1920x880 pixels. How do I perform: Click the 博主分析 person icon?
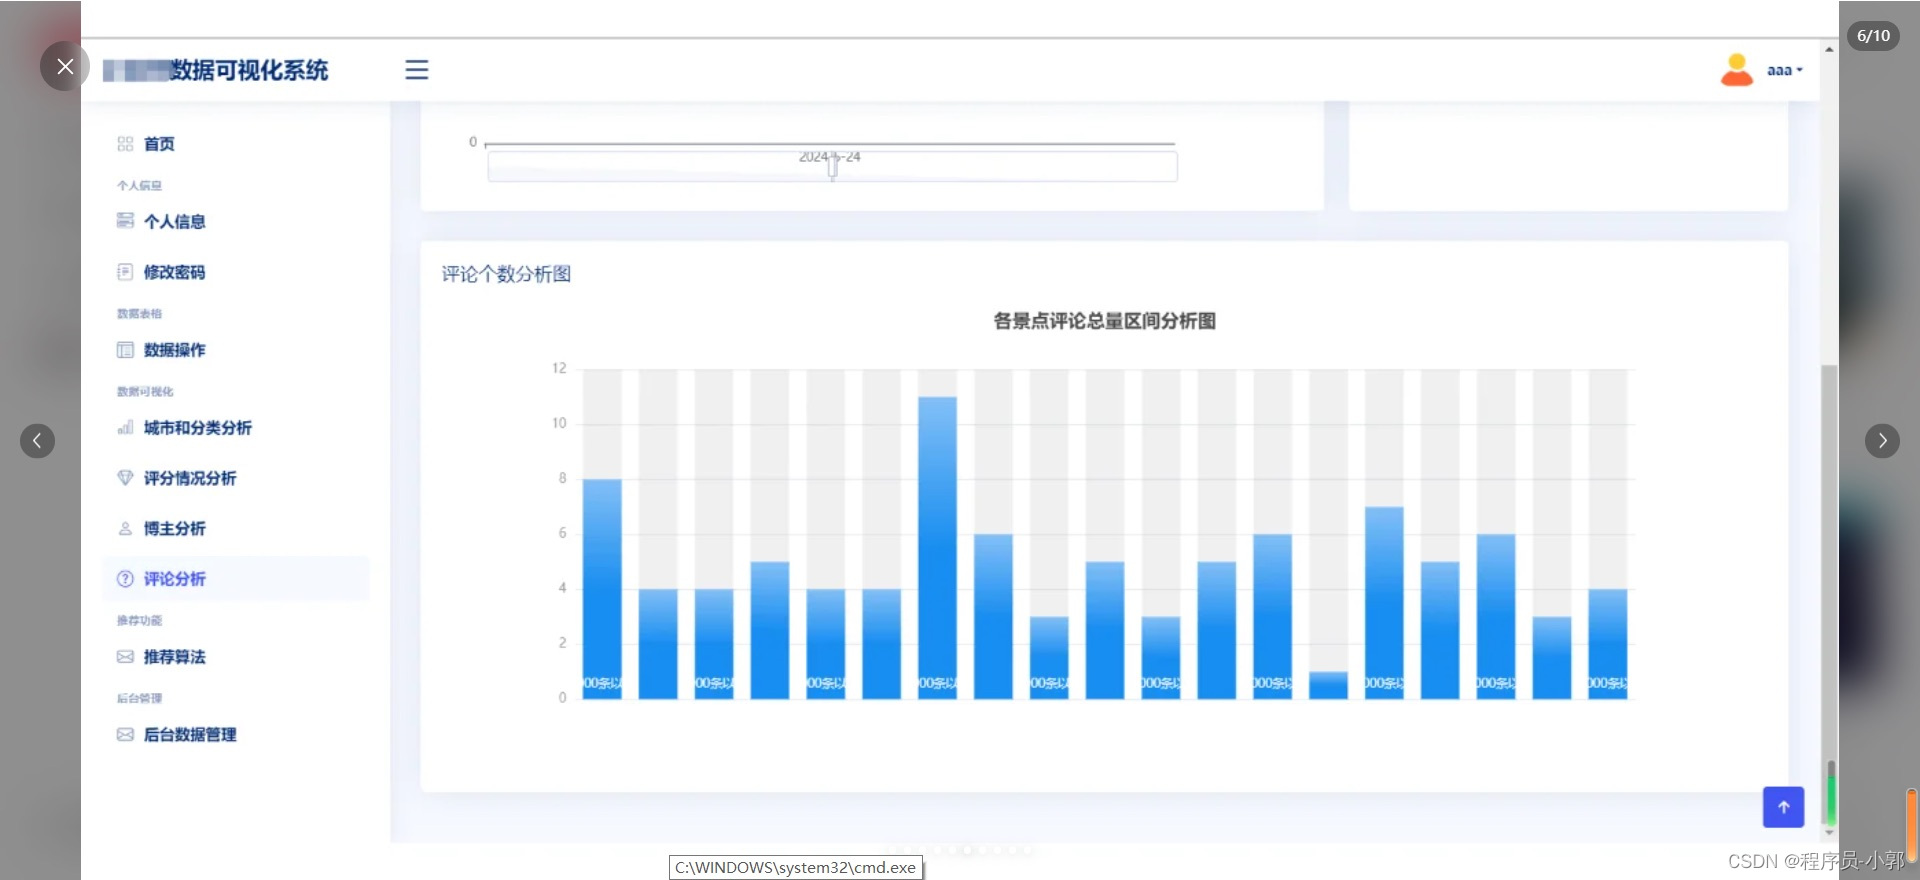pos(125,529)
